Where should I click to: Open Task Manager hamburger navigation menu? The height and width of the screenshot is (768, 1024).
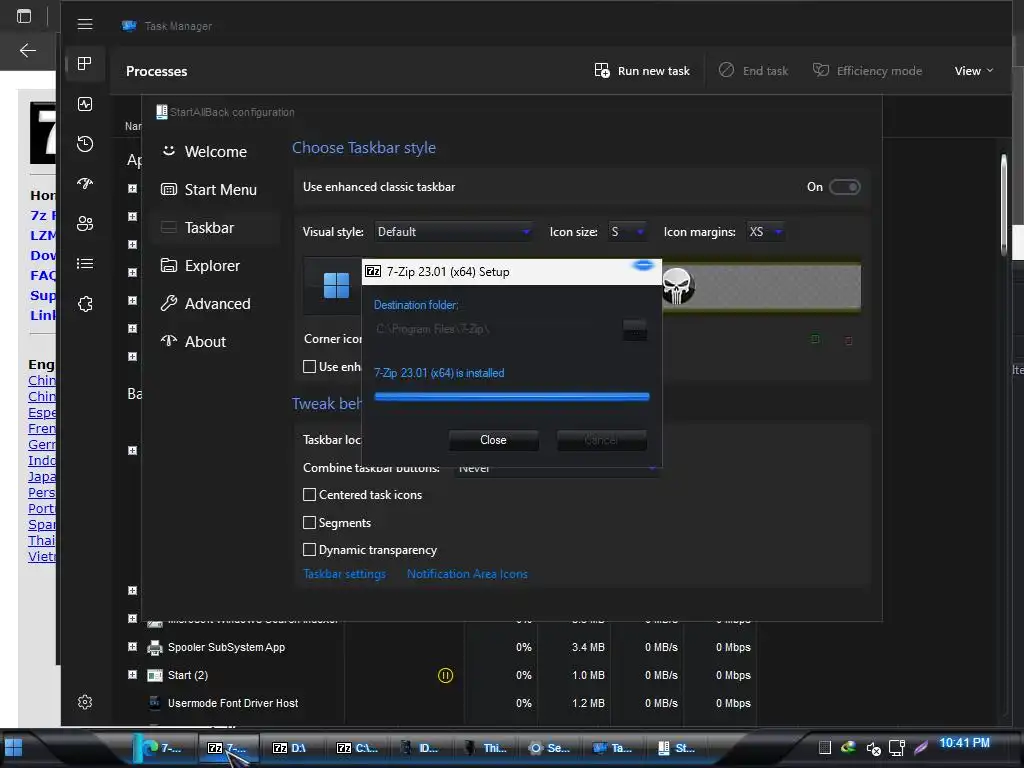tap(85, 24)
